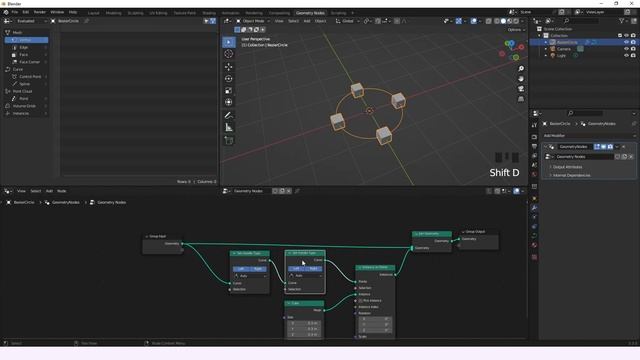Viewport: 640px width, 360px height.
Task: Disable Camera in renders toggle
Action: click(x=633, y=49)
